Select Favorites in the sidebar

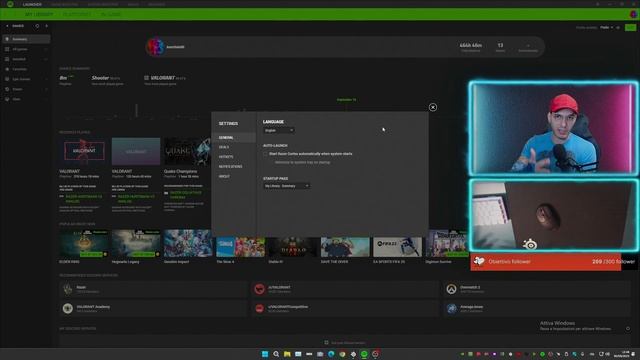[26, 69]
